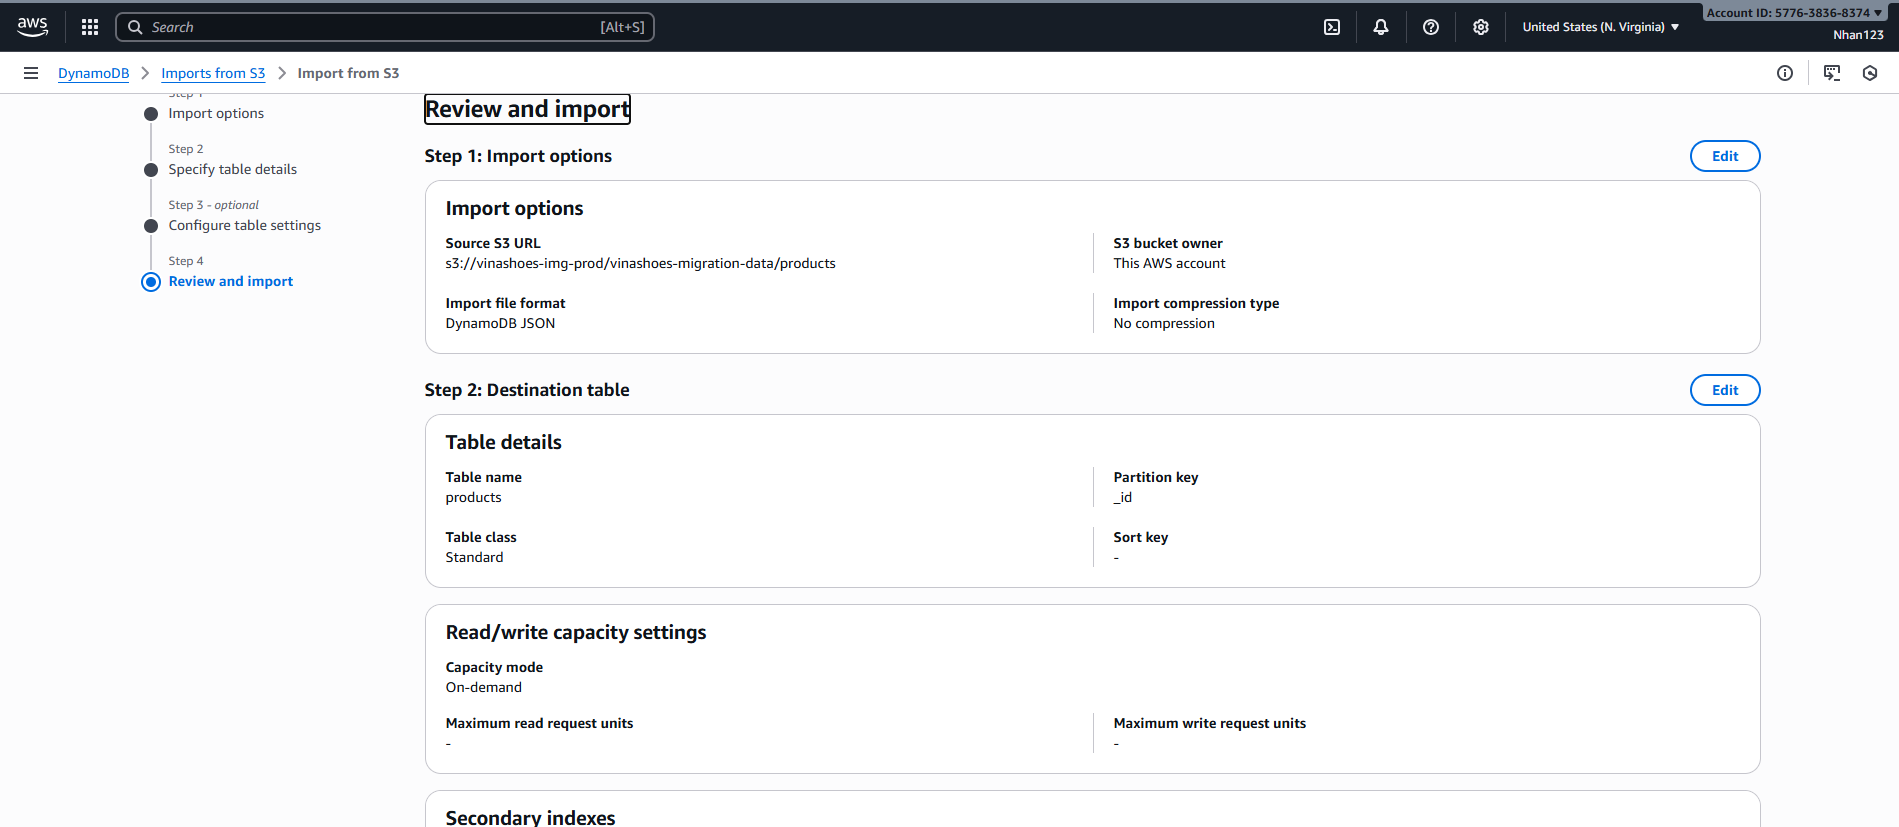
Task: Open the help question mark icon
Action: coord(1431,27)
